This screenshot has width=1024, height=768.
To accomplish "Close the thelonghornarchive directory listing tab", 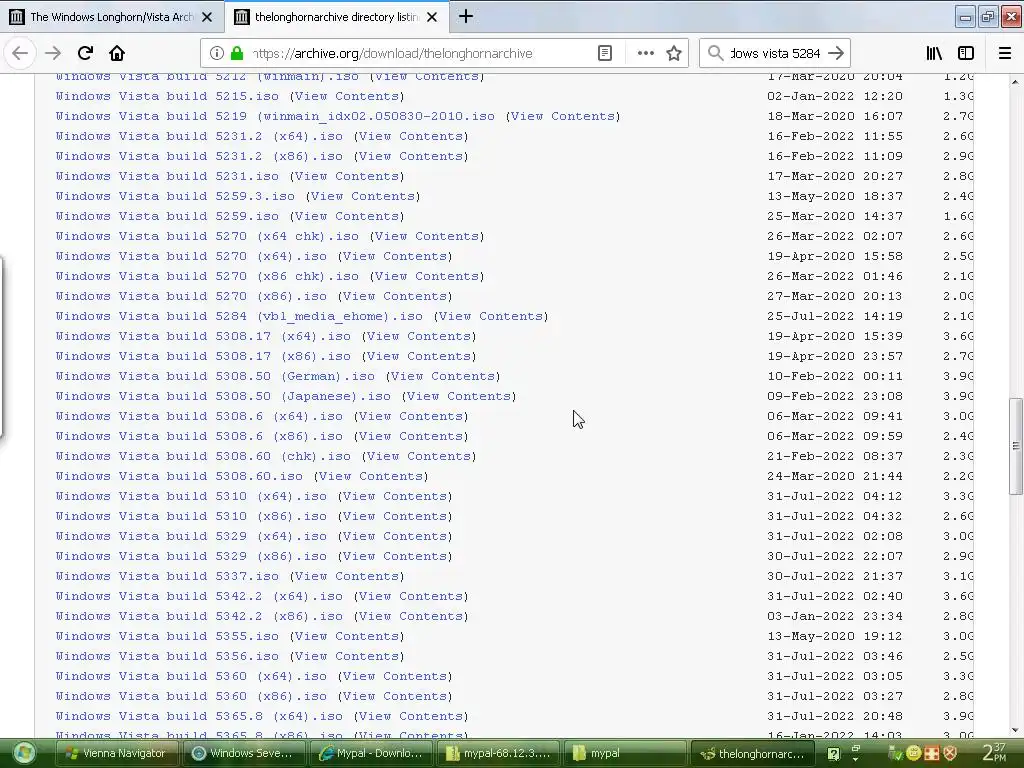I will 432,17.
